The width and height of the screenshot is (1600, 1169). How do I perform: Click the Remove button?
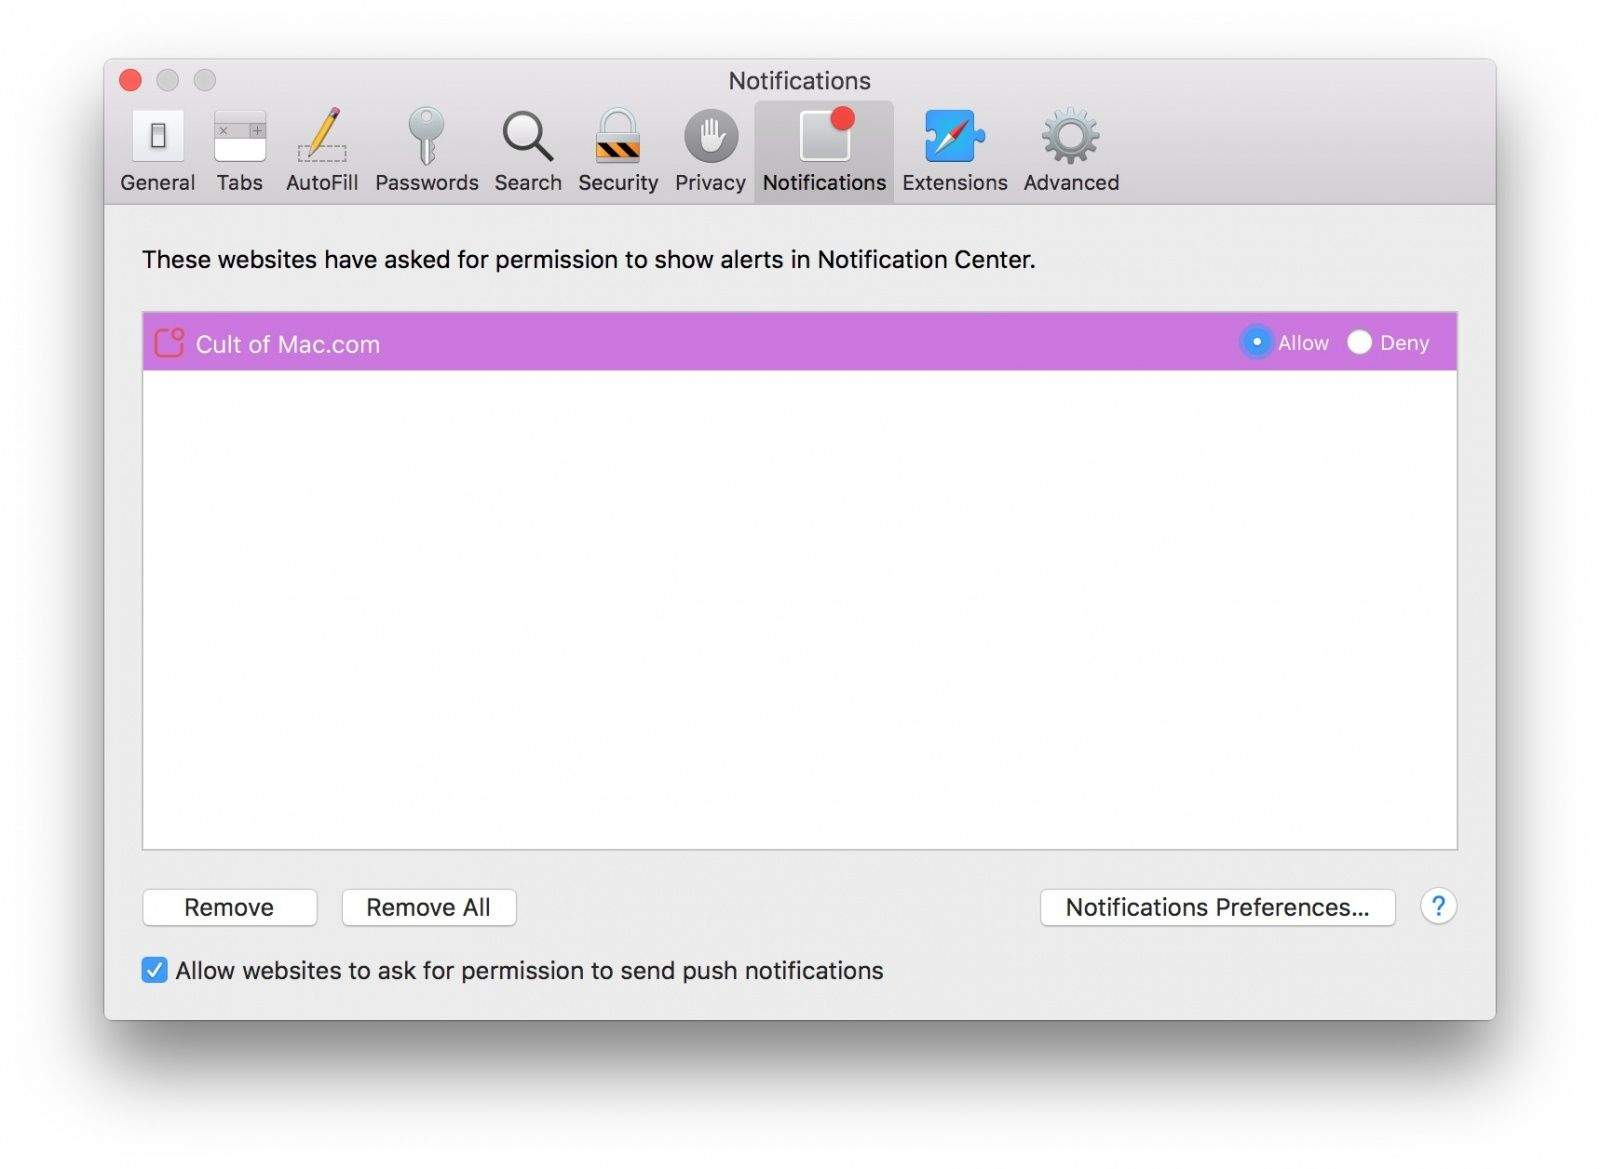pos(229,907)
